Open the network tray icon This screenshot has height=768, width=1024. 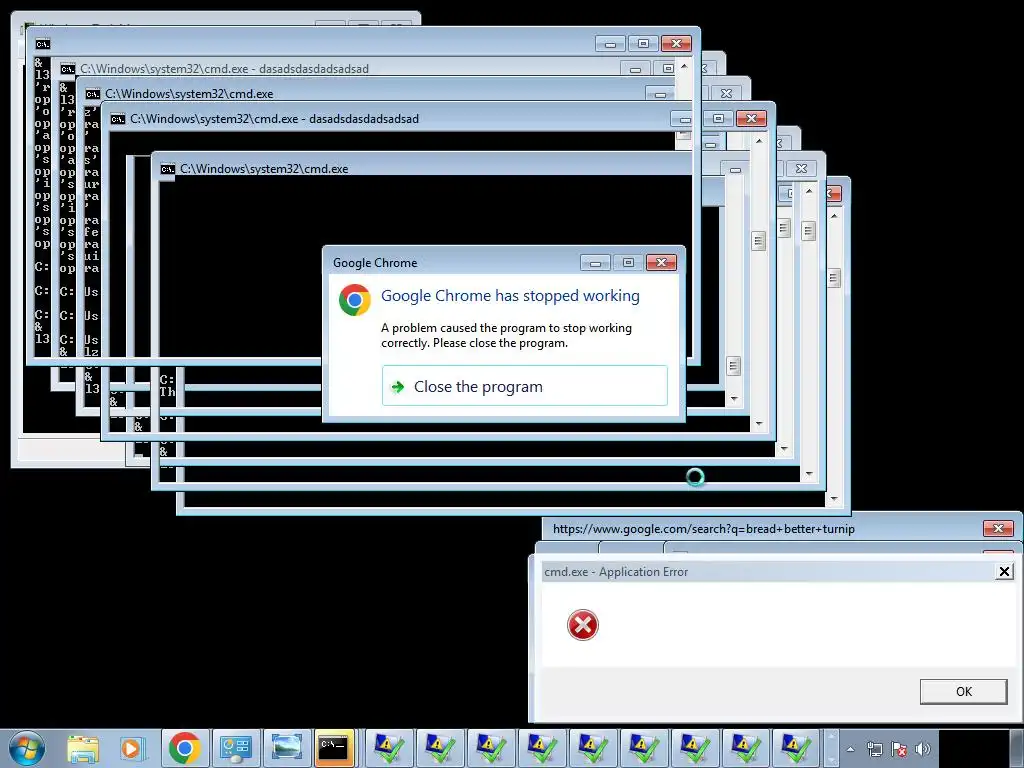tap(874, 749)
